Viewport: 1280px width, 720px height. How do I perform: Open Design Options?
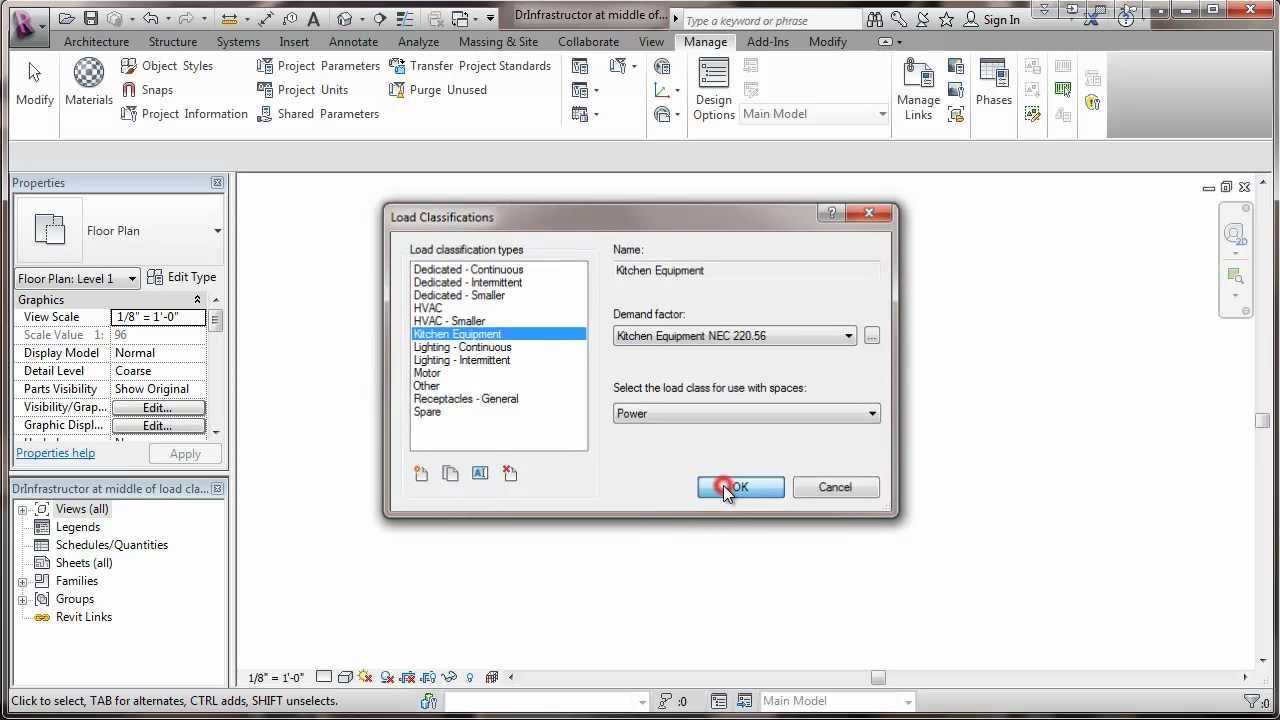point(714,89)
